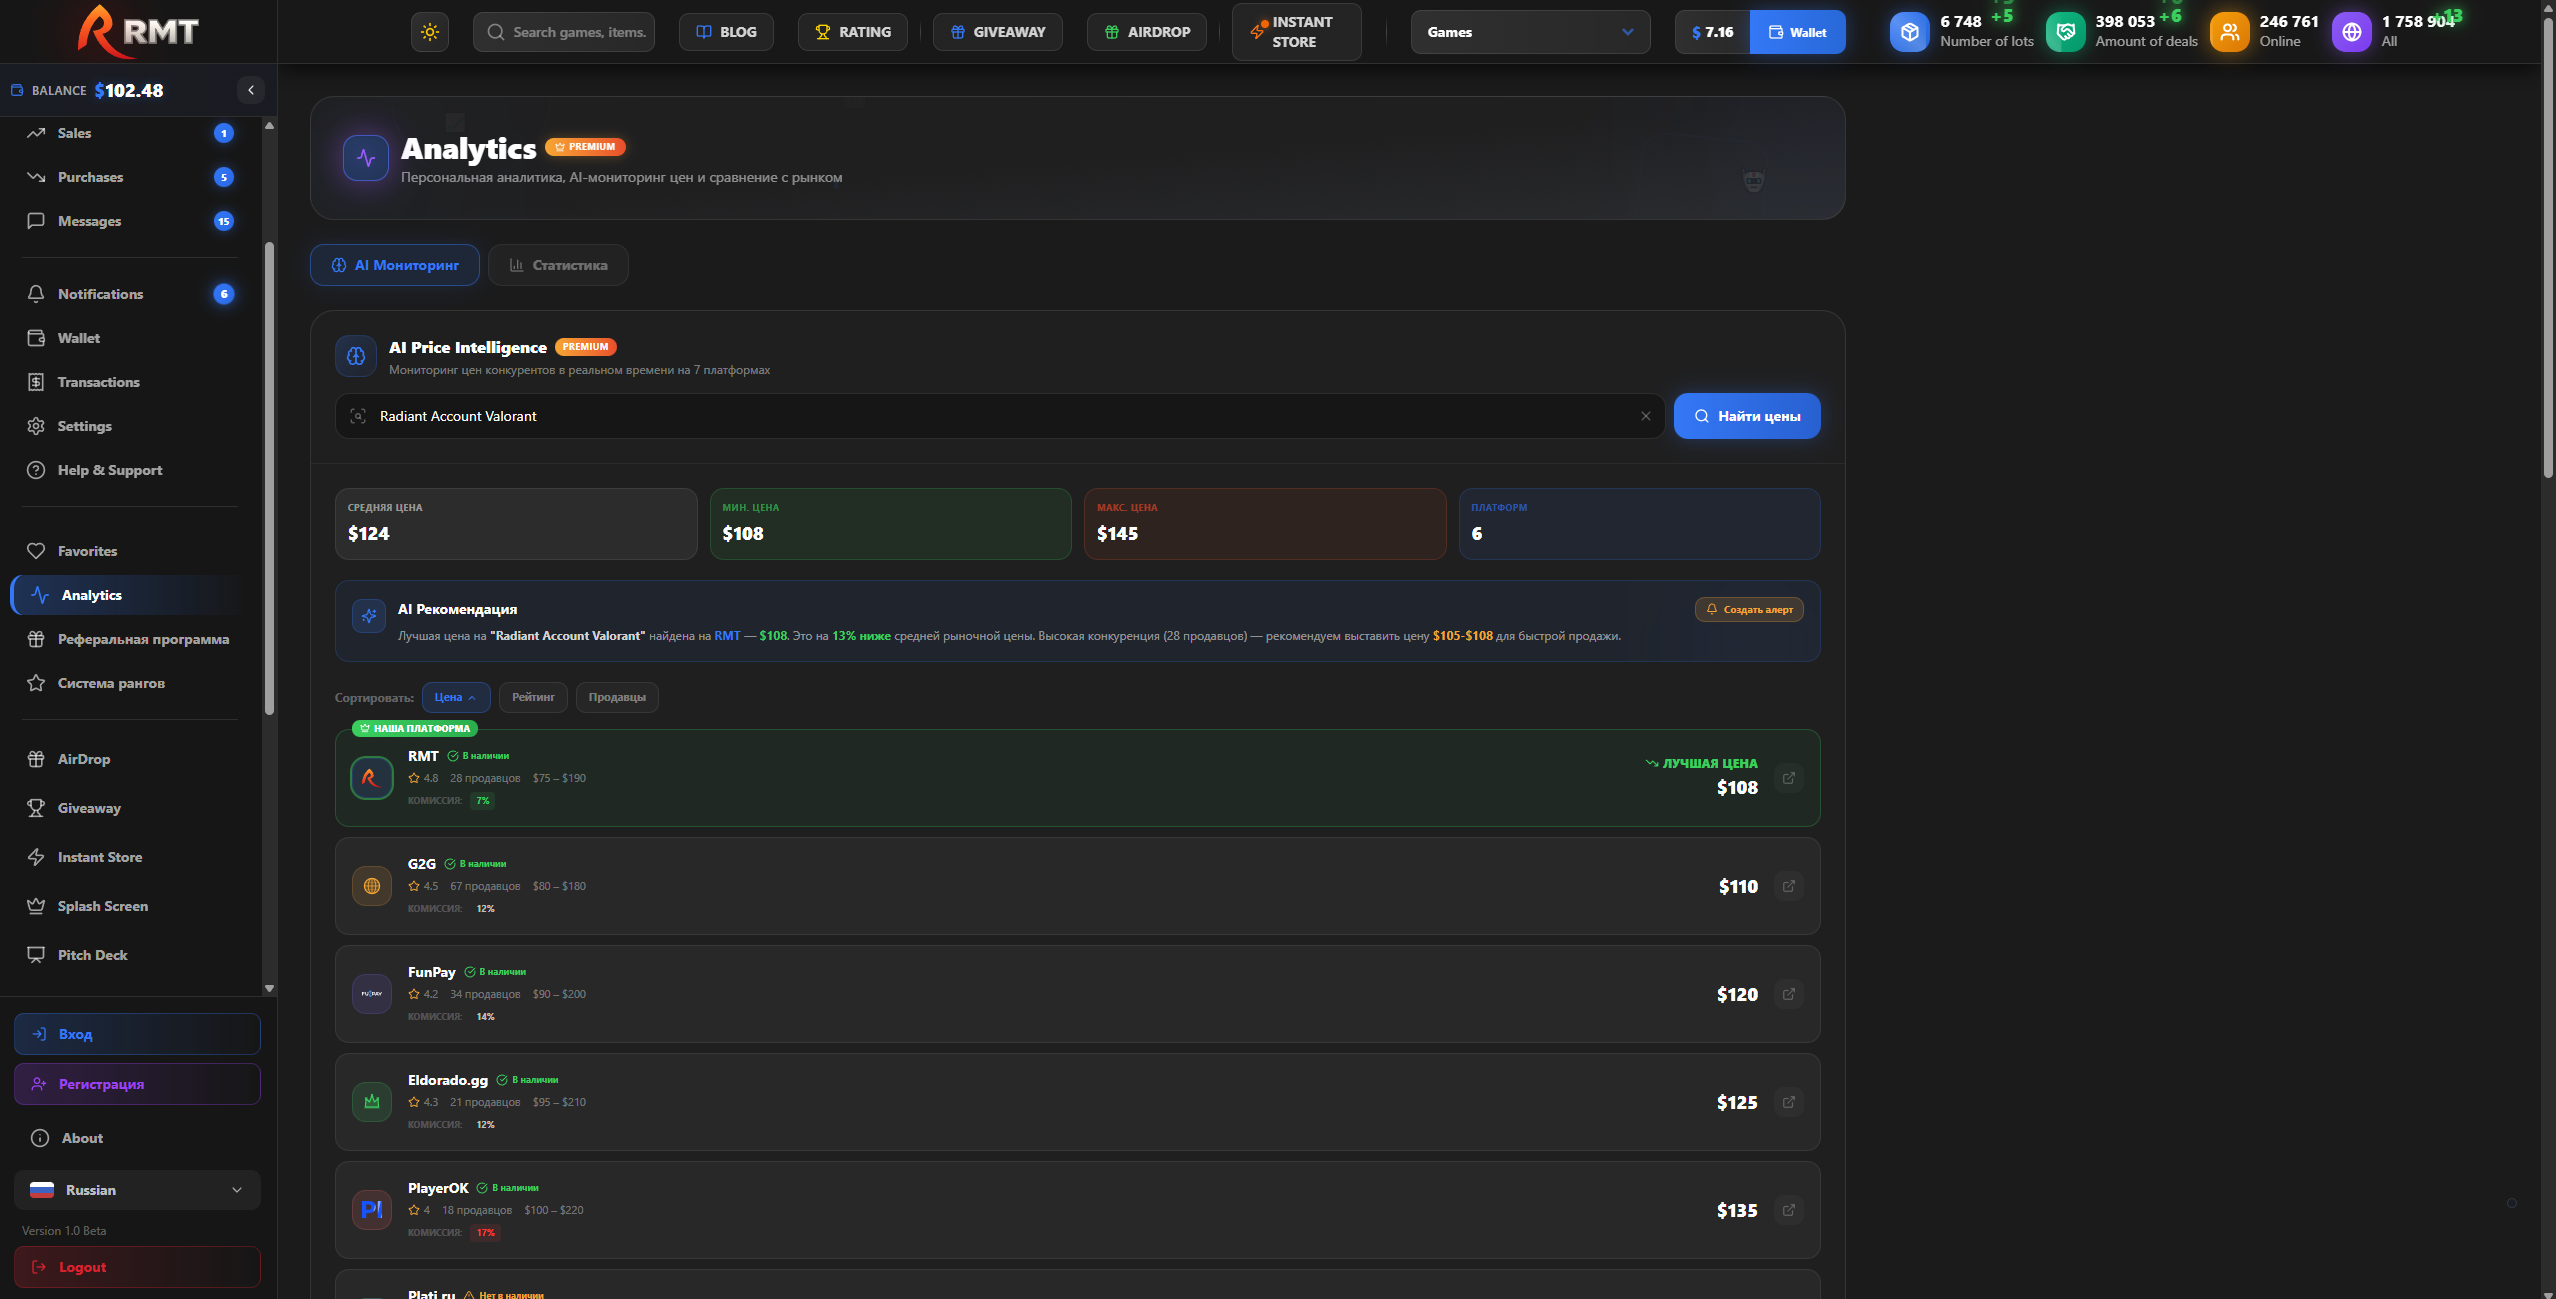Click the Amount of deals handshake icon
This screenshot has height=1299, width=2556.
[x=2066, y=32]
